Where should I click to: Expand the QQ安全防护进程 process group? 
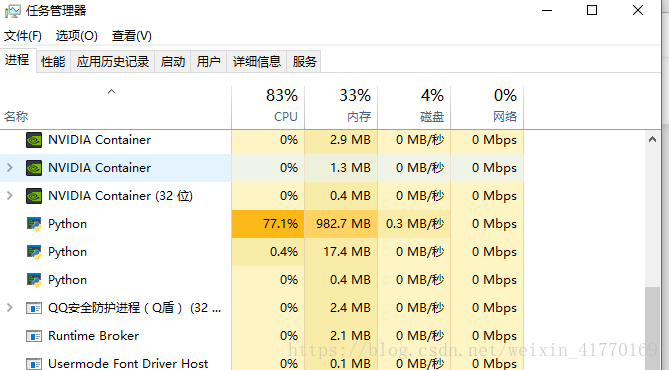pos(10,308)
